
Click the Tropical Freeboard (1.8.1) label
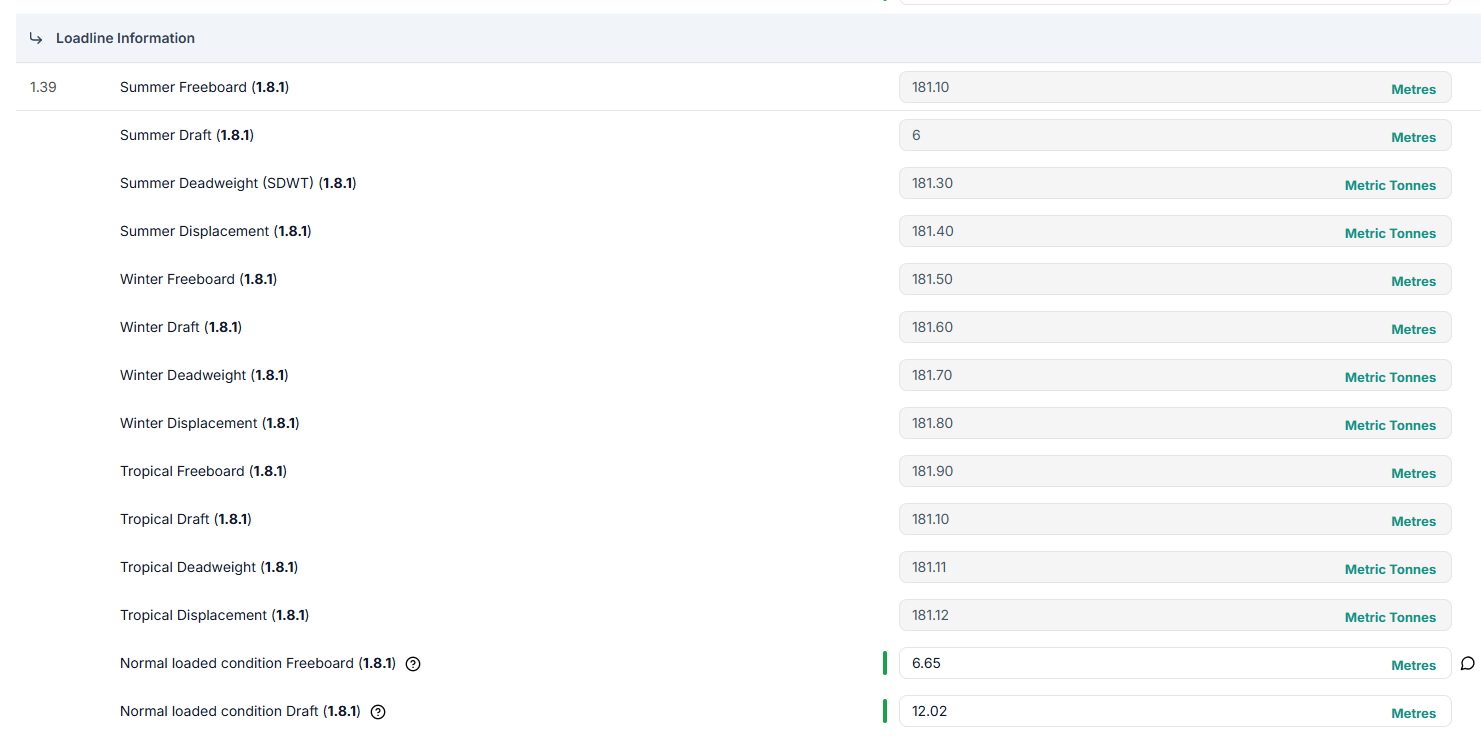click(203, 471)
